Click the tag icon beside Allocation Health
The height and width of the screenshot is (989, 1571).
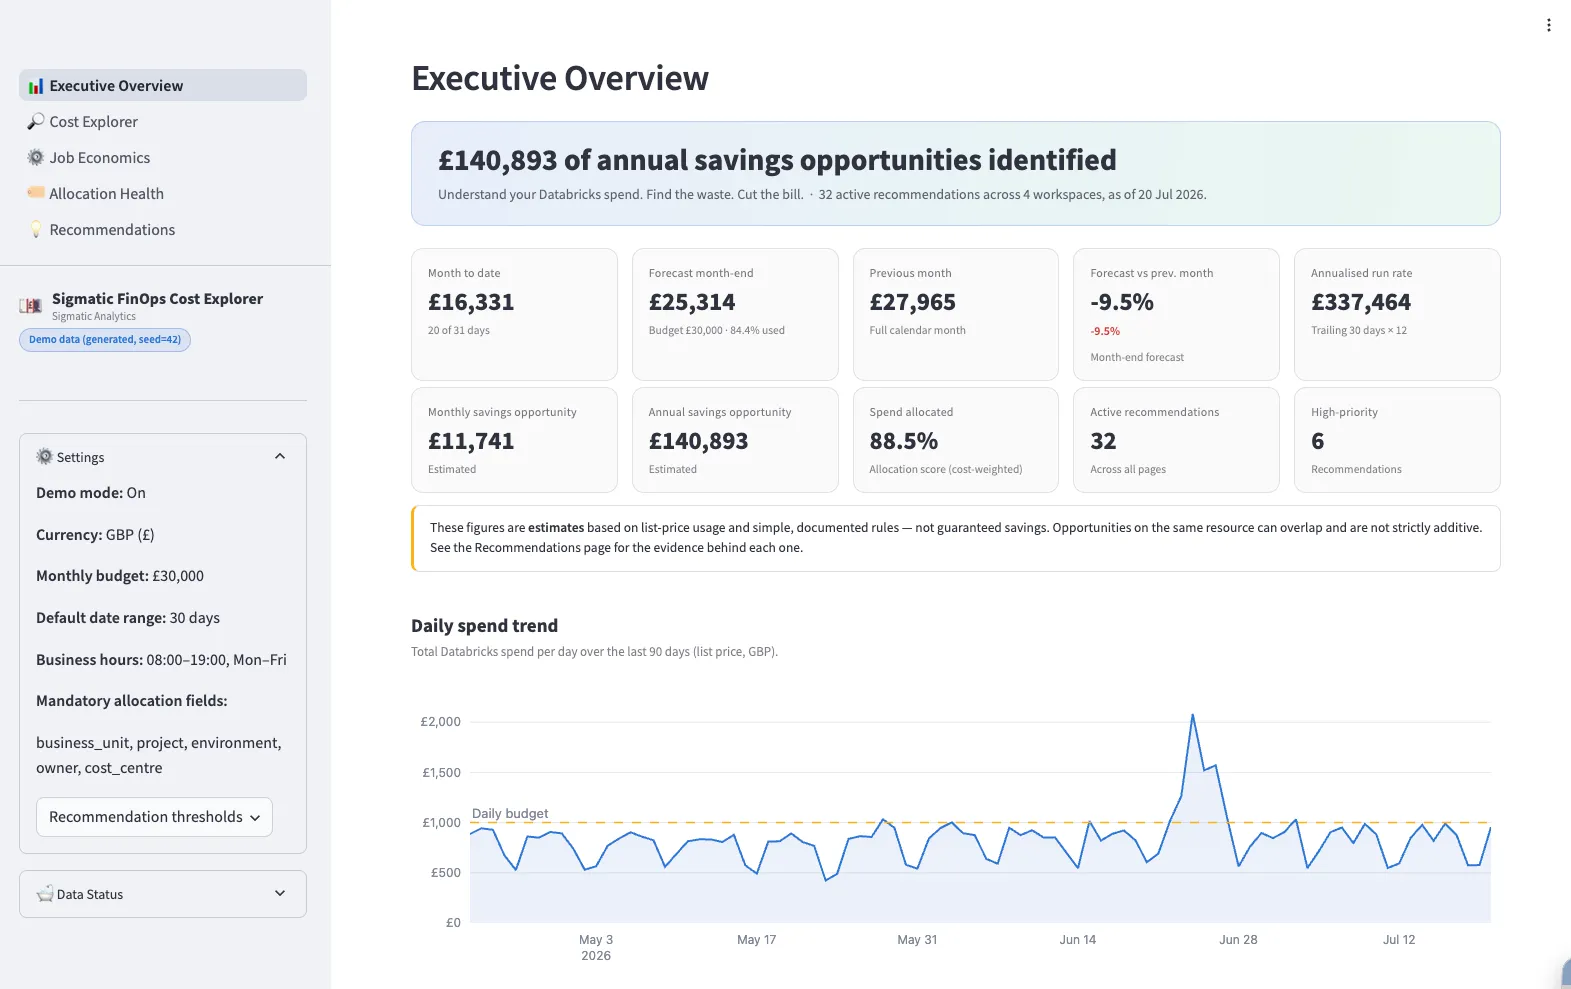(36, 192)
